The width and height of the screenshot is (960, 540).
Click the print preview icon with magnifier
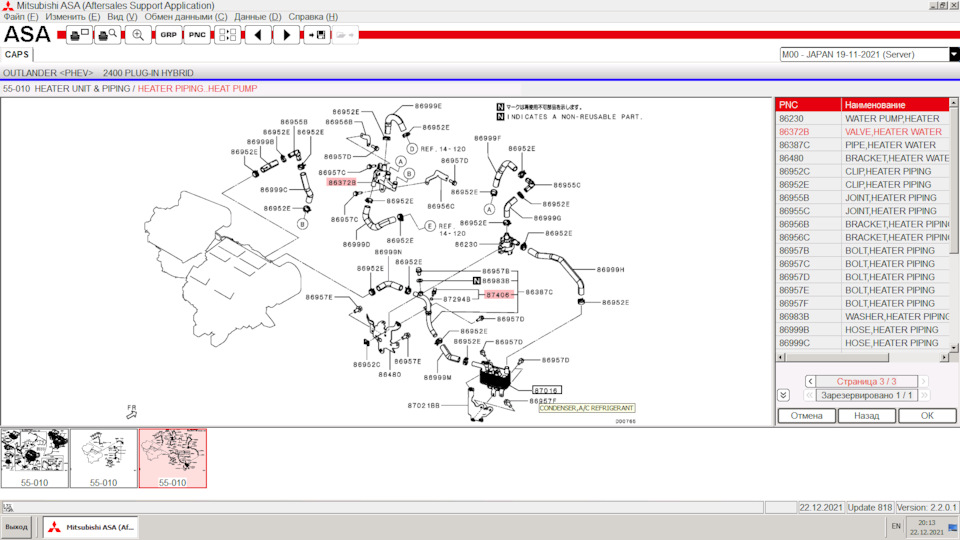pyautogui.click(x=107, y=35)
